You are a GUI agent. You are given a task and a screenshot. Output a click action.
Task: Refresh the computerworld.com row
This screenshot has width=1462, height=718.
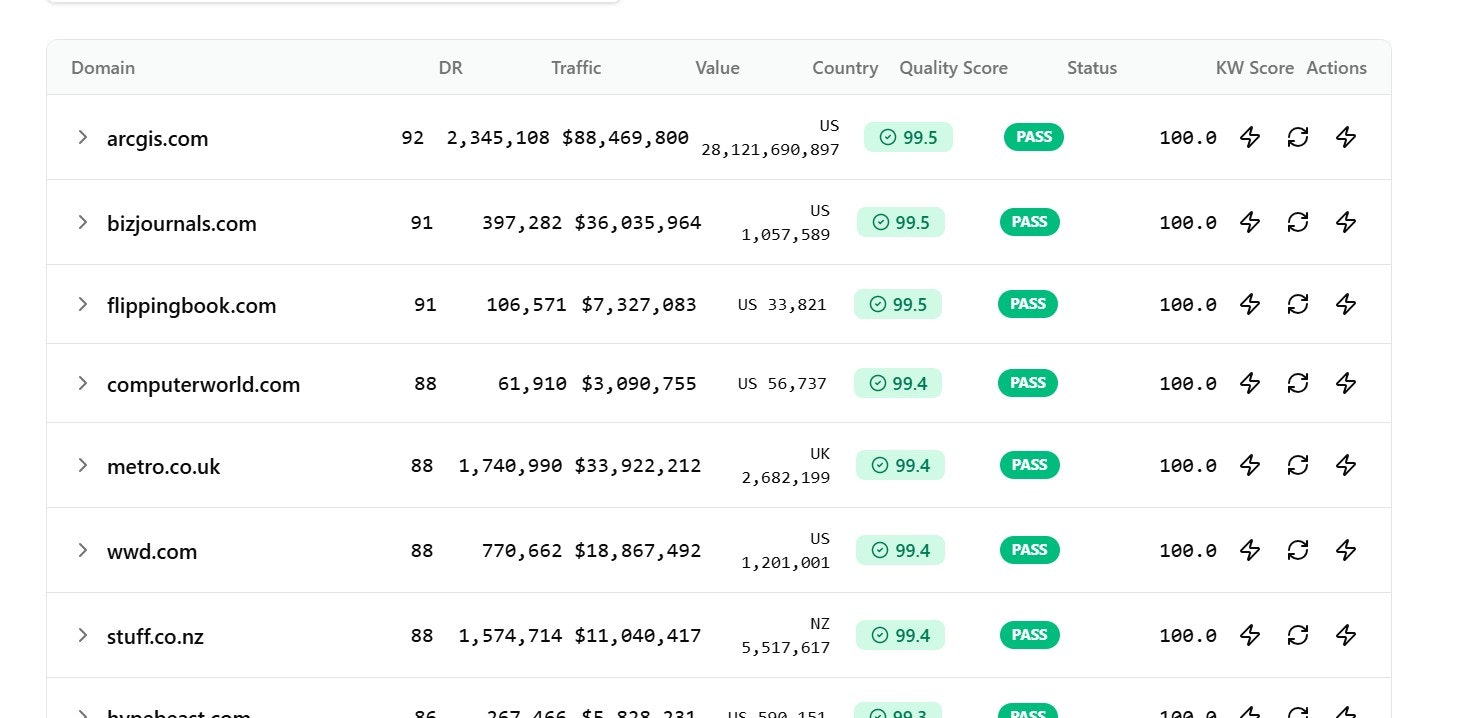1298,382
